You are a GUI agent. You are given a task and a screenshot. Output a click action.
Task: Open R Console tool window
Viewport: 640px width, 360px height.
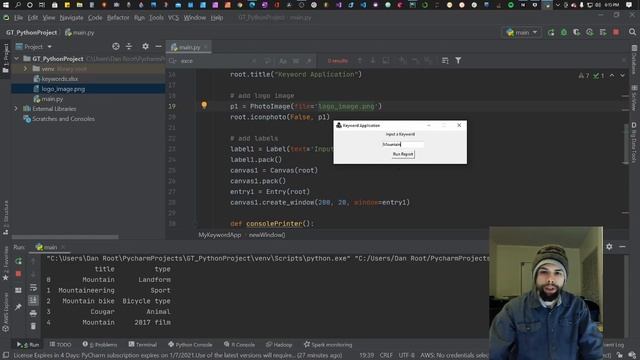coord(239,344)
